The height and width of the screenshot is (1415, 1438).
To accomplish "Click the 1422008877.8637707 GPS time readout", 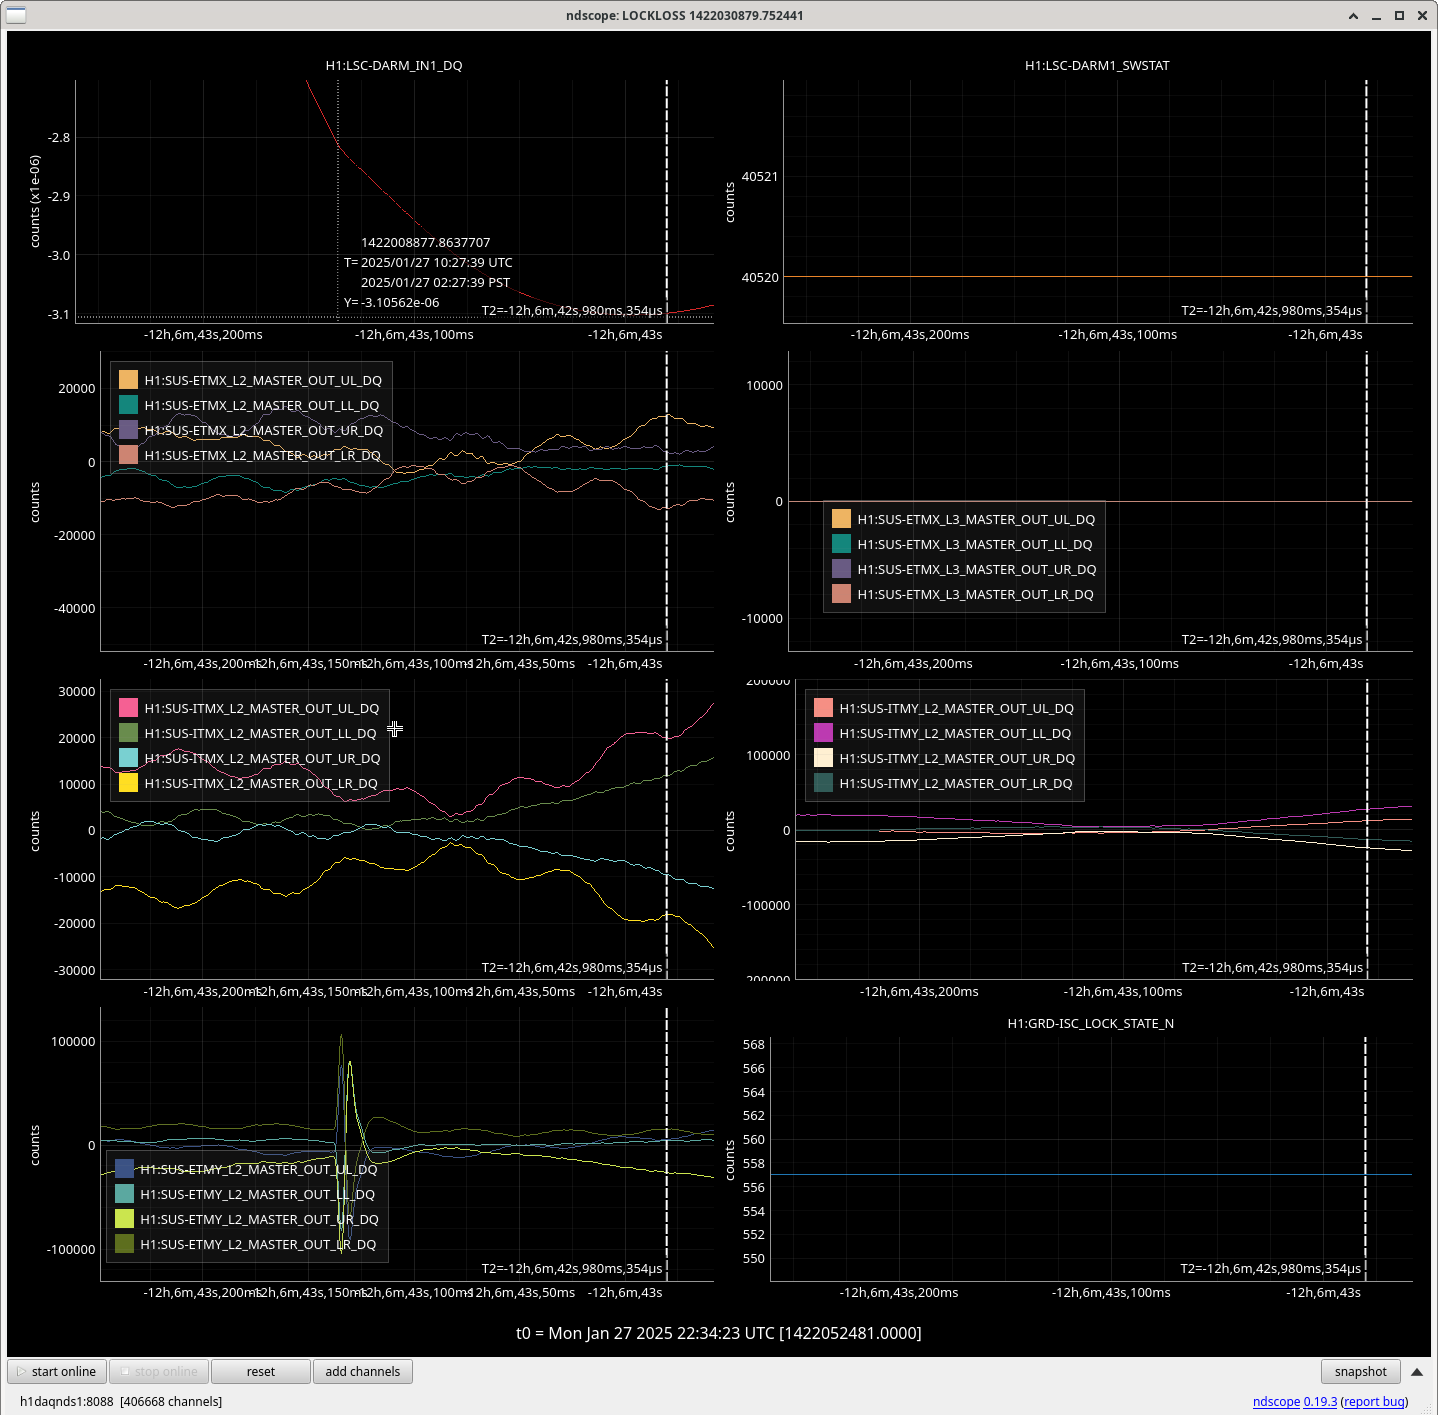I will click(426, 242).
